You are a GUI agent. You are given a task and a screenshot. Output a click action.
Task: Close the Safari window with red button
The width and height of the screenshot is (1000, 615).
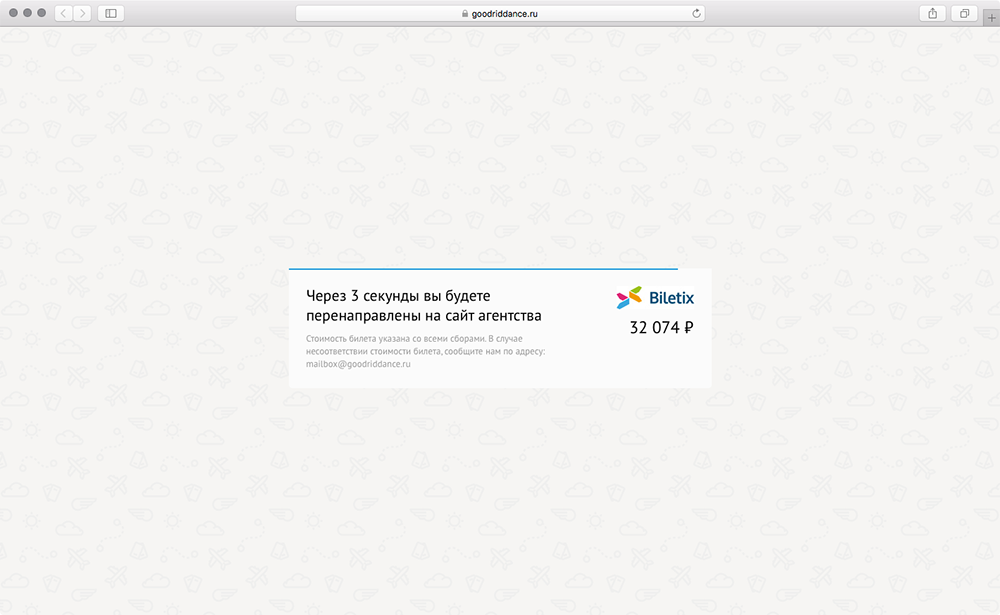click(x=12, y=13)
